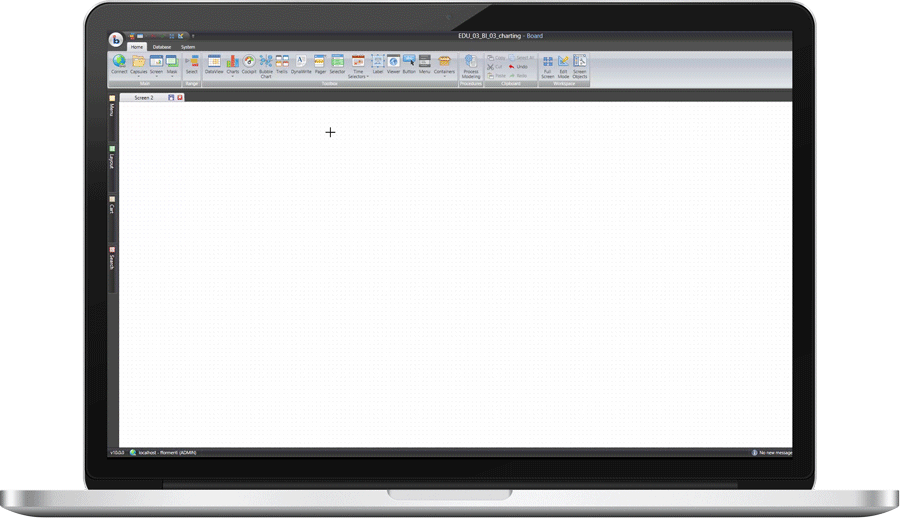This screenshot has height=518, width=900.
Task: Expand the Mask dropdown arrow
Action: [x=172, y=76]
